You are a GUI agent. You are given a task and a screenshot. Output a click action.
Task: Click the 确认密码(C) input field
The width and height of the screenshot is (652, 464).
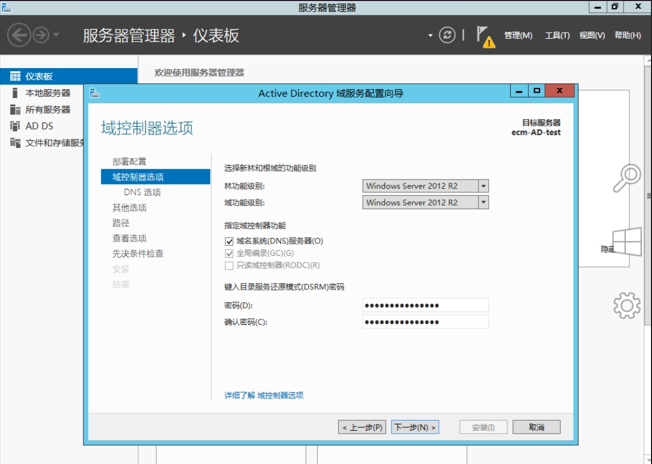point(425,322)
